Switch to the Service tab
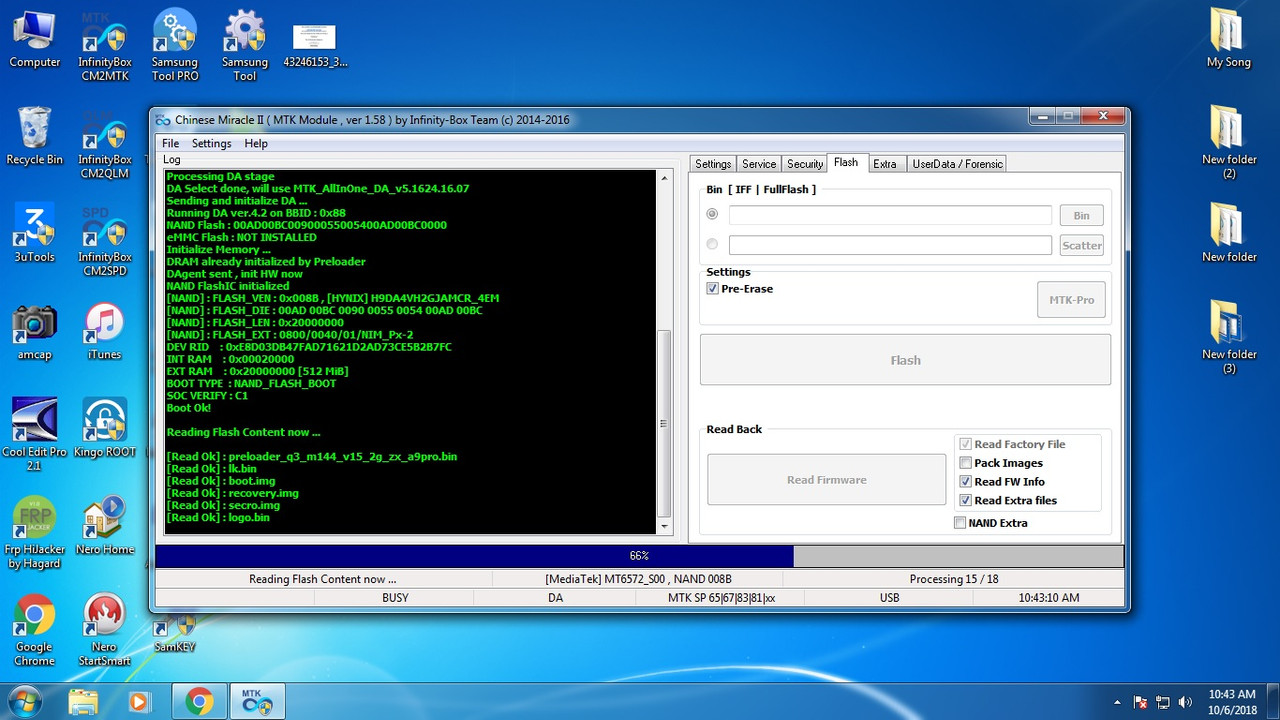The height and width of the screenshot is (720, 1280). click(759, 164)
